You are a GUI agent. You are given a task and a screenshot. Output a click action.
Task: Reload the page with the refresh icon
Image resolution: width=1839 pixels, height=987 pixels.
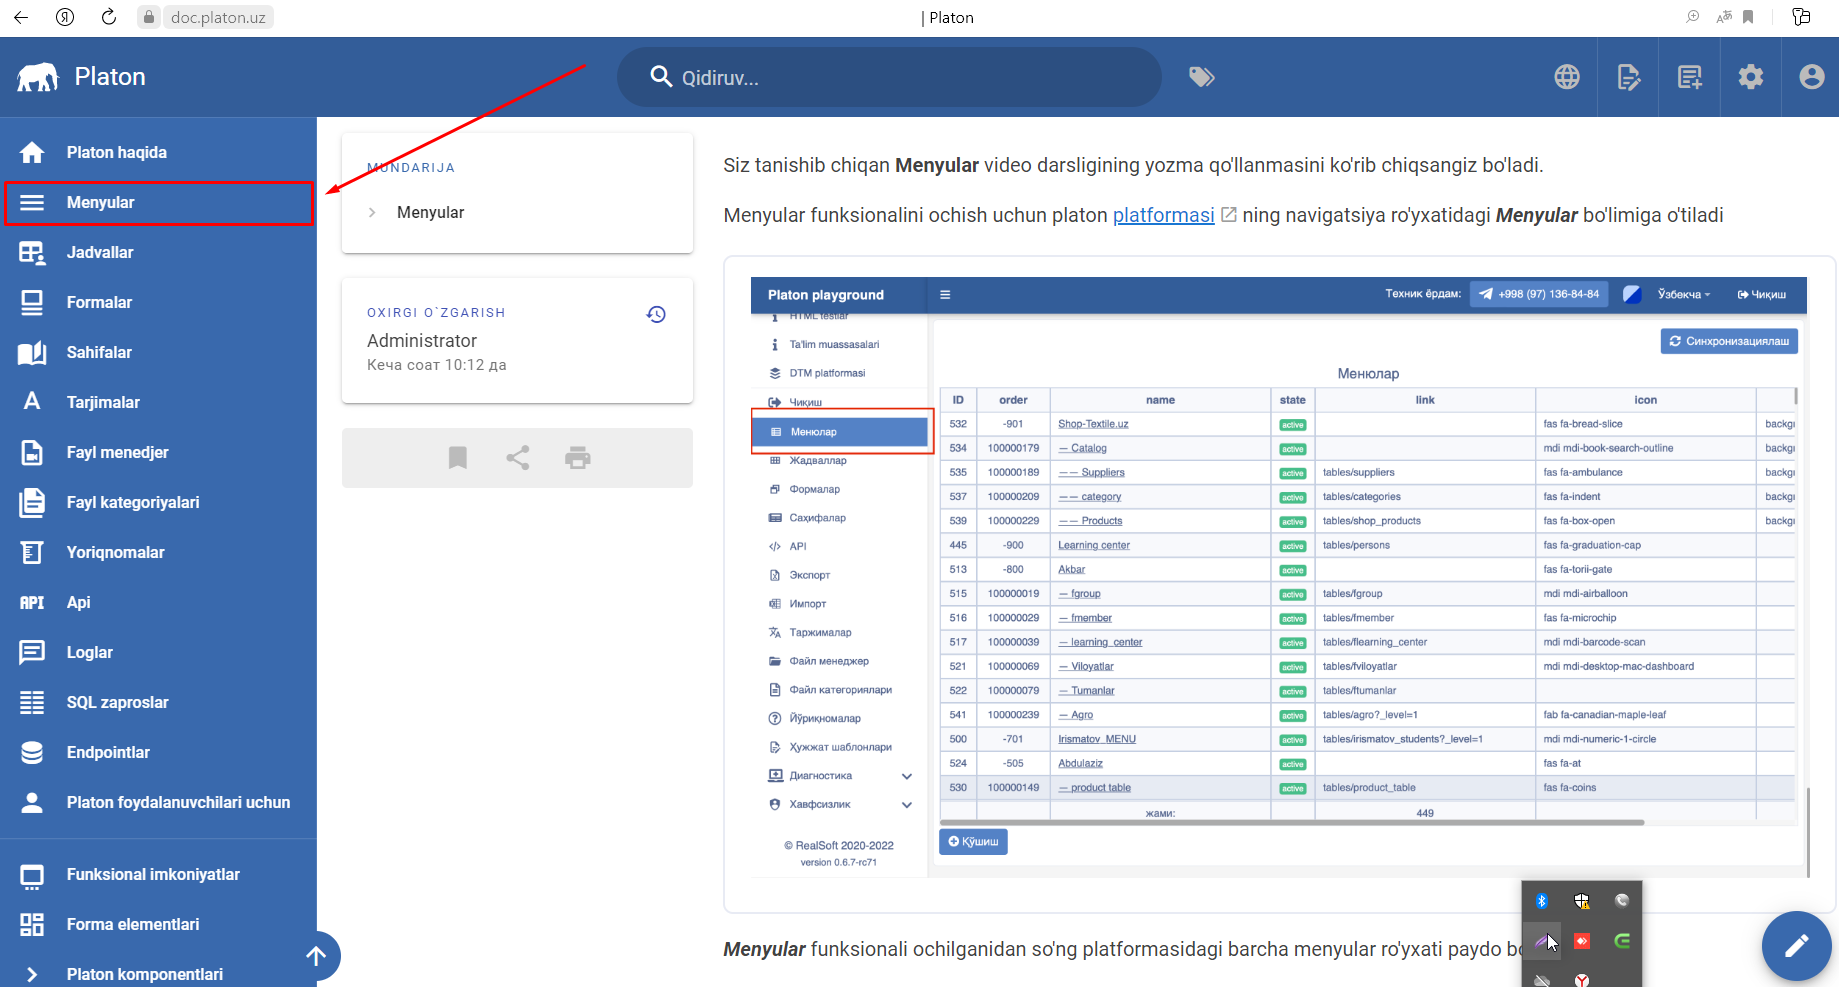(x=109, y=17)
